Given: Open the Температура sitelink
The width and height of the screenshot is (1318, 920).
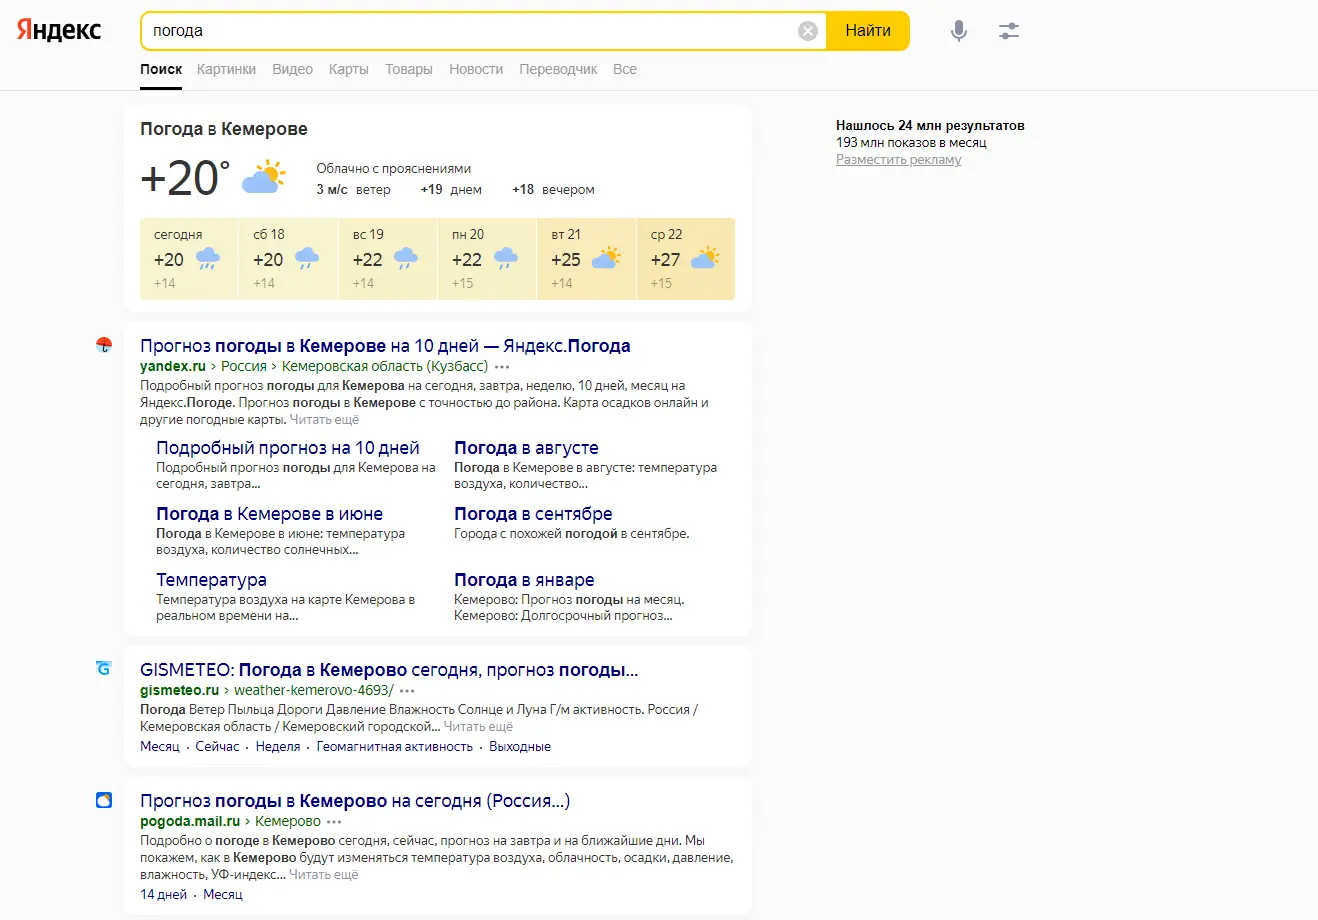Looking at the screenshot, I should (211, 580).
